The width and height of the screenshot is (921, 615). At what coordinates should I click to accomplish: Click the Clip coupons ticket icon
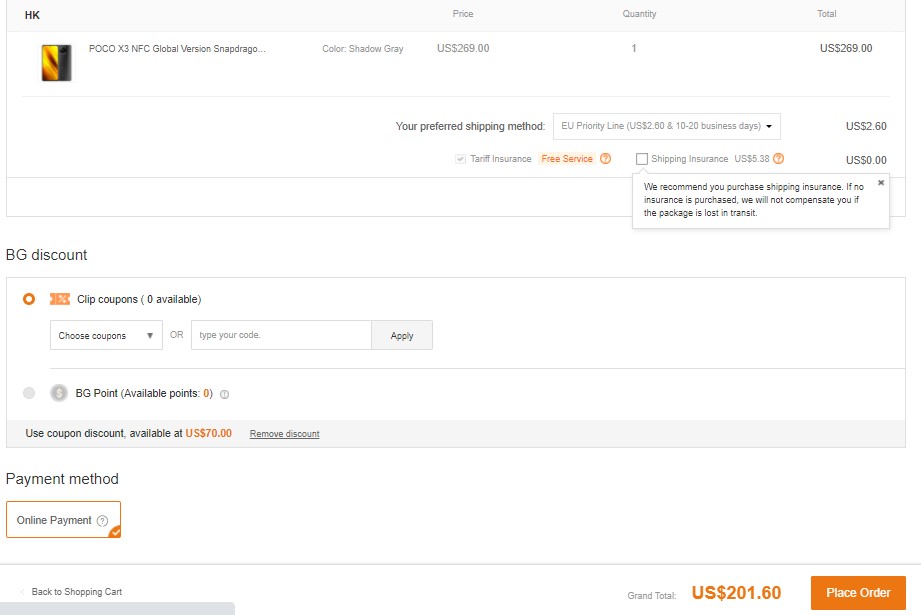(x=60, y=299)
